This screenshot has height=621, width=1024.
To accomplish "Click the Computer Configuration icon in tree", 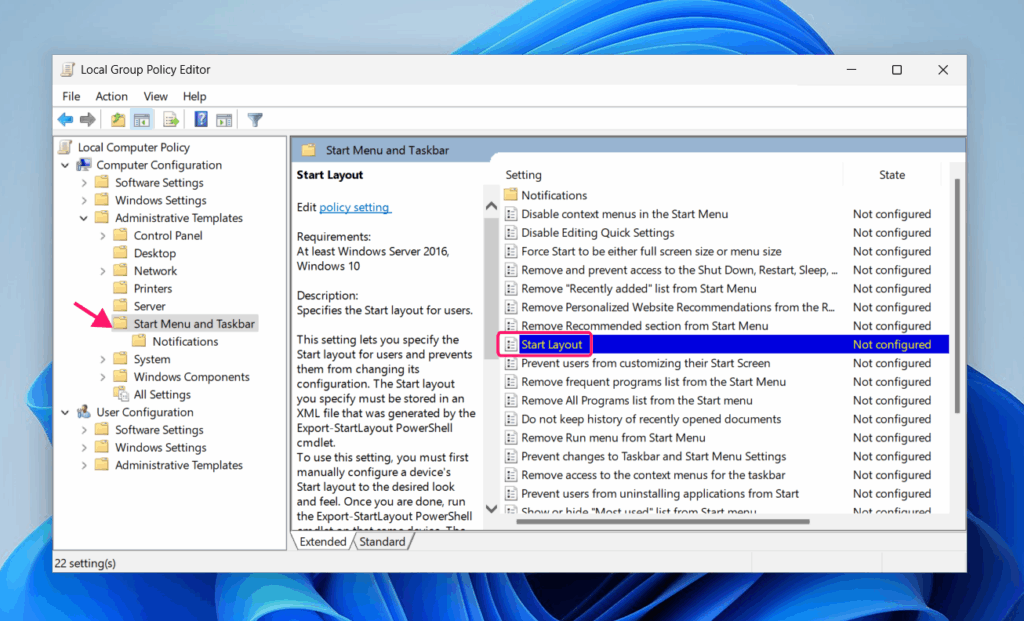I will click(84, 165).
